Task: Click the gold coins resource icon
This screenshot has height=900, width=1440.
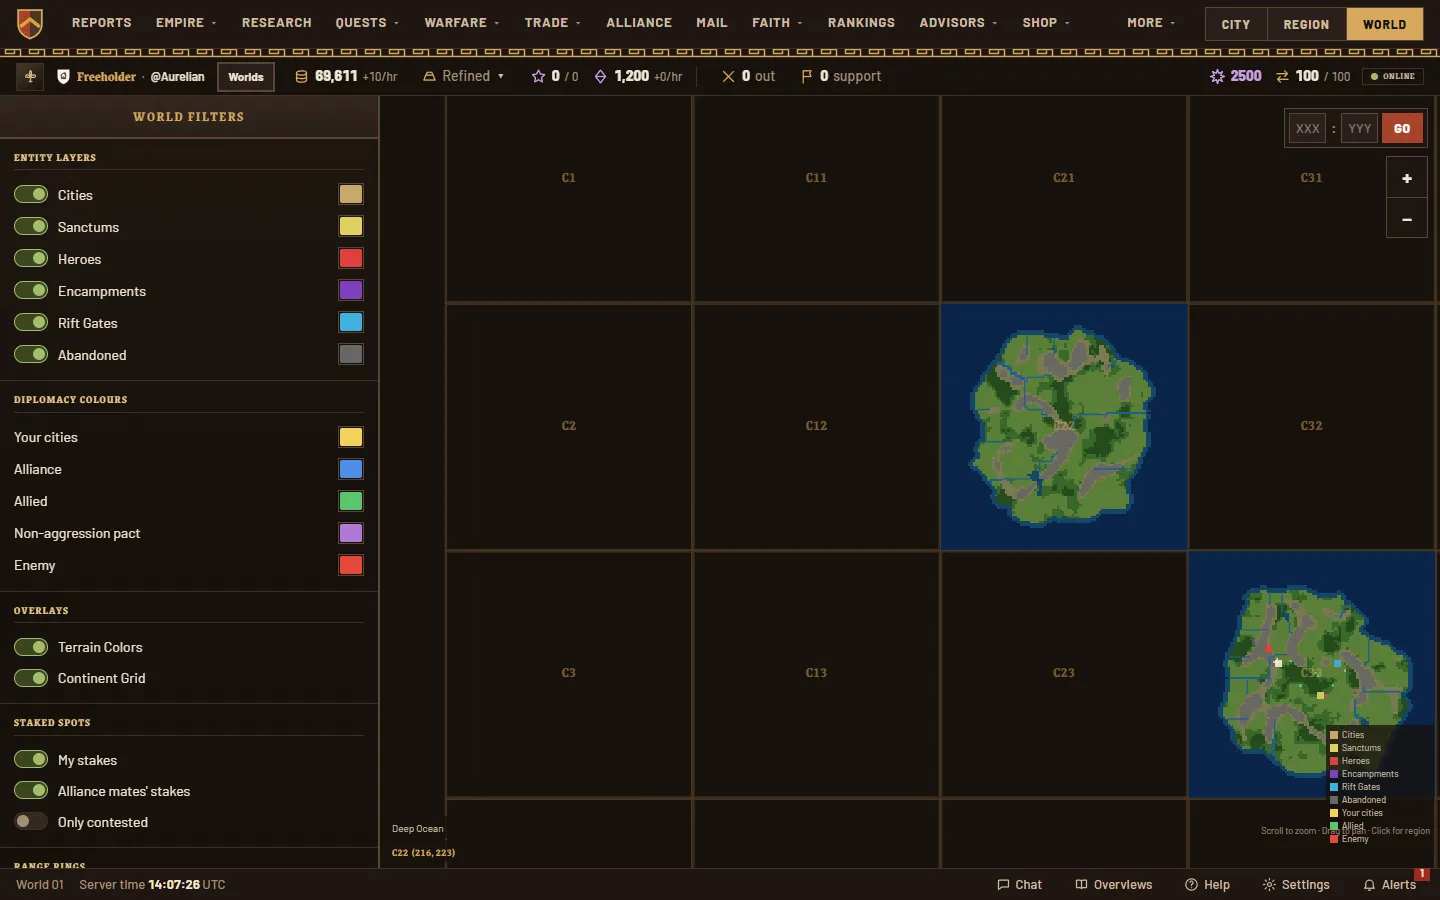Action: pos(301,76)
